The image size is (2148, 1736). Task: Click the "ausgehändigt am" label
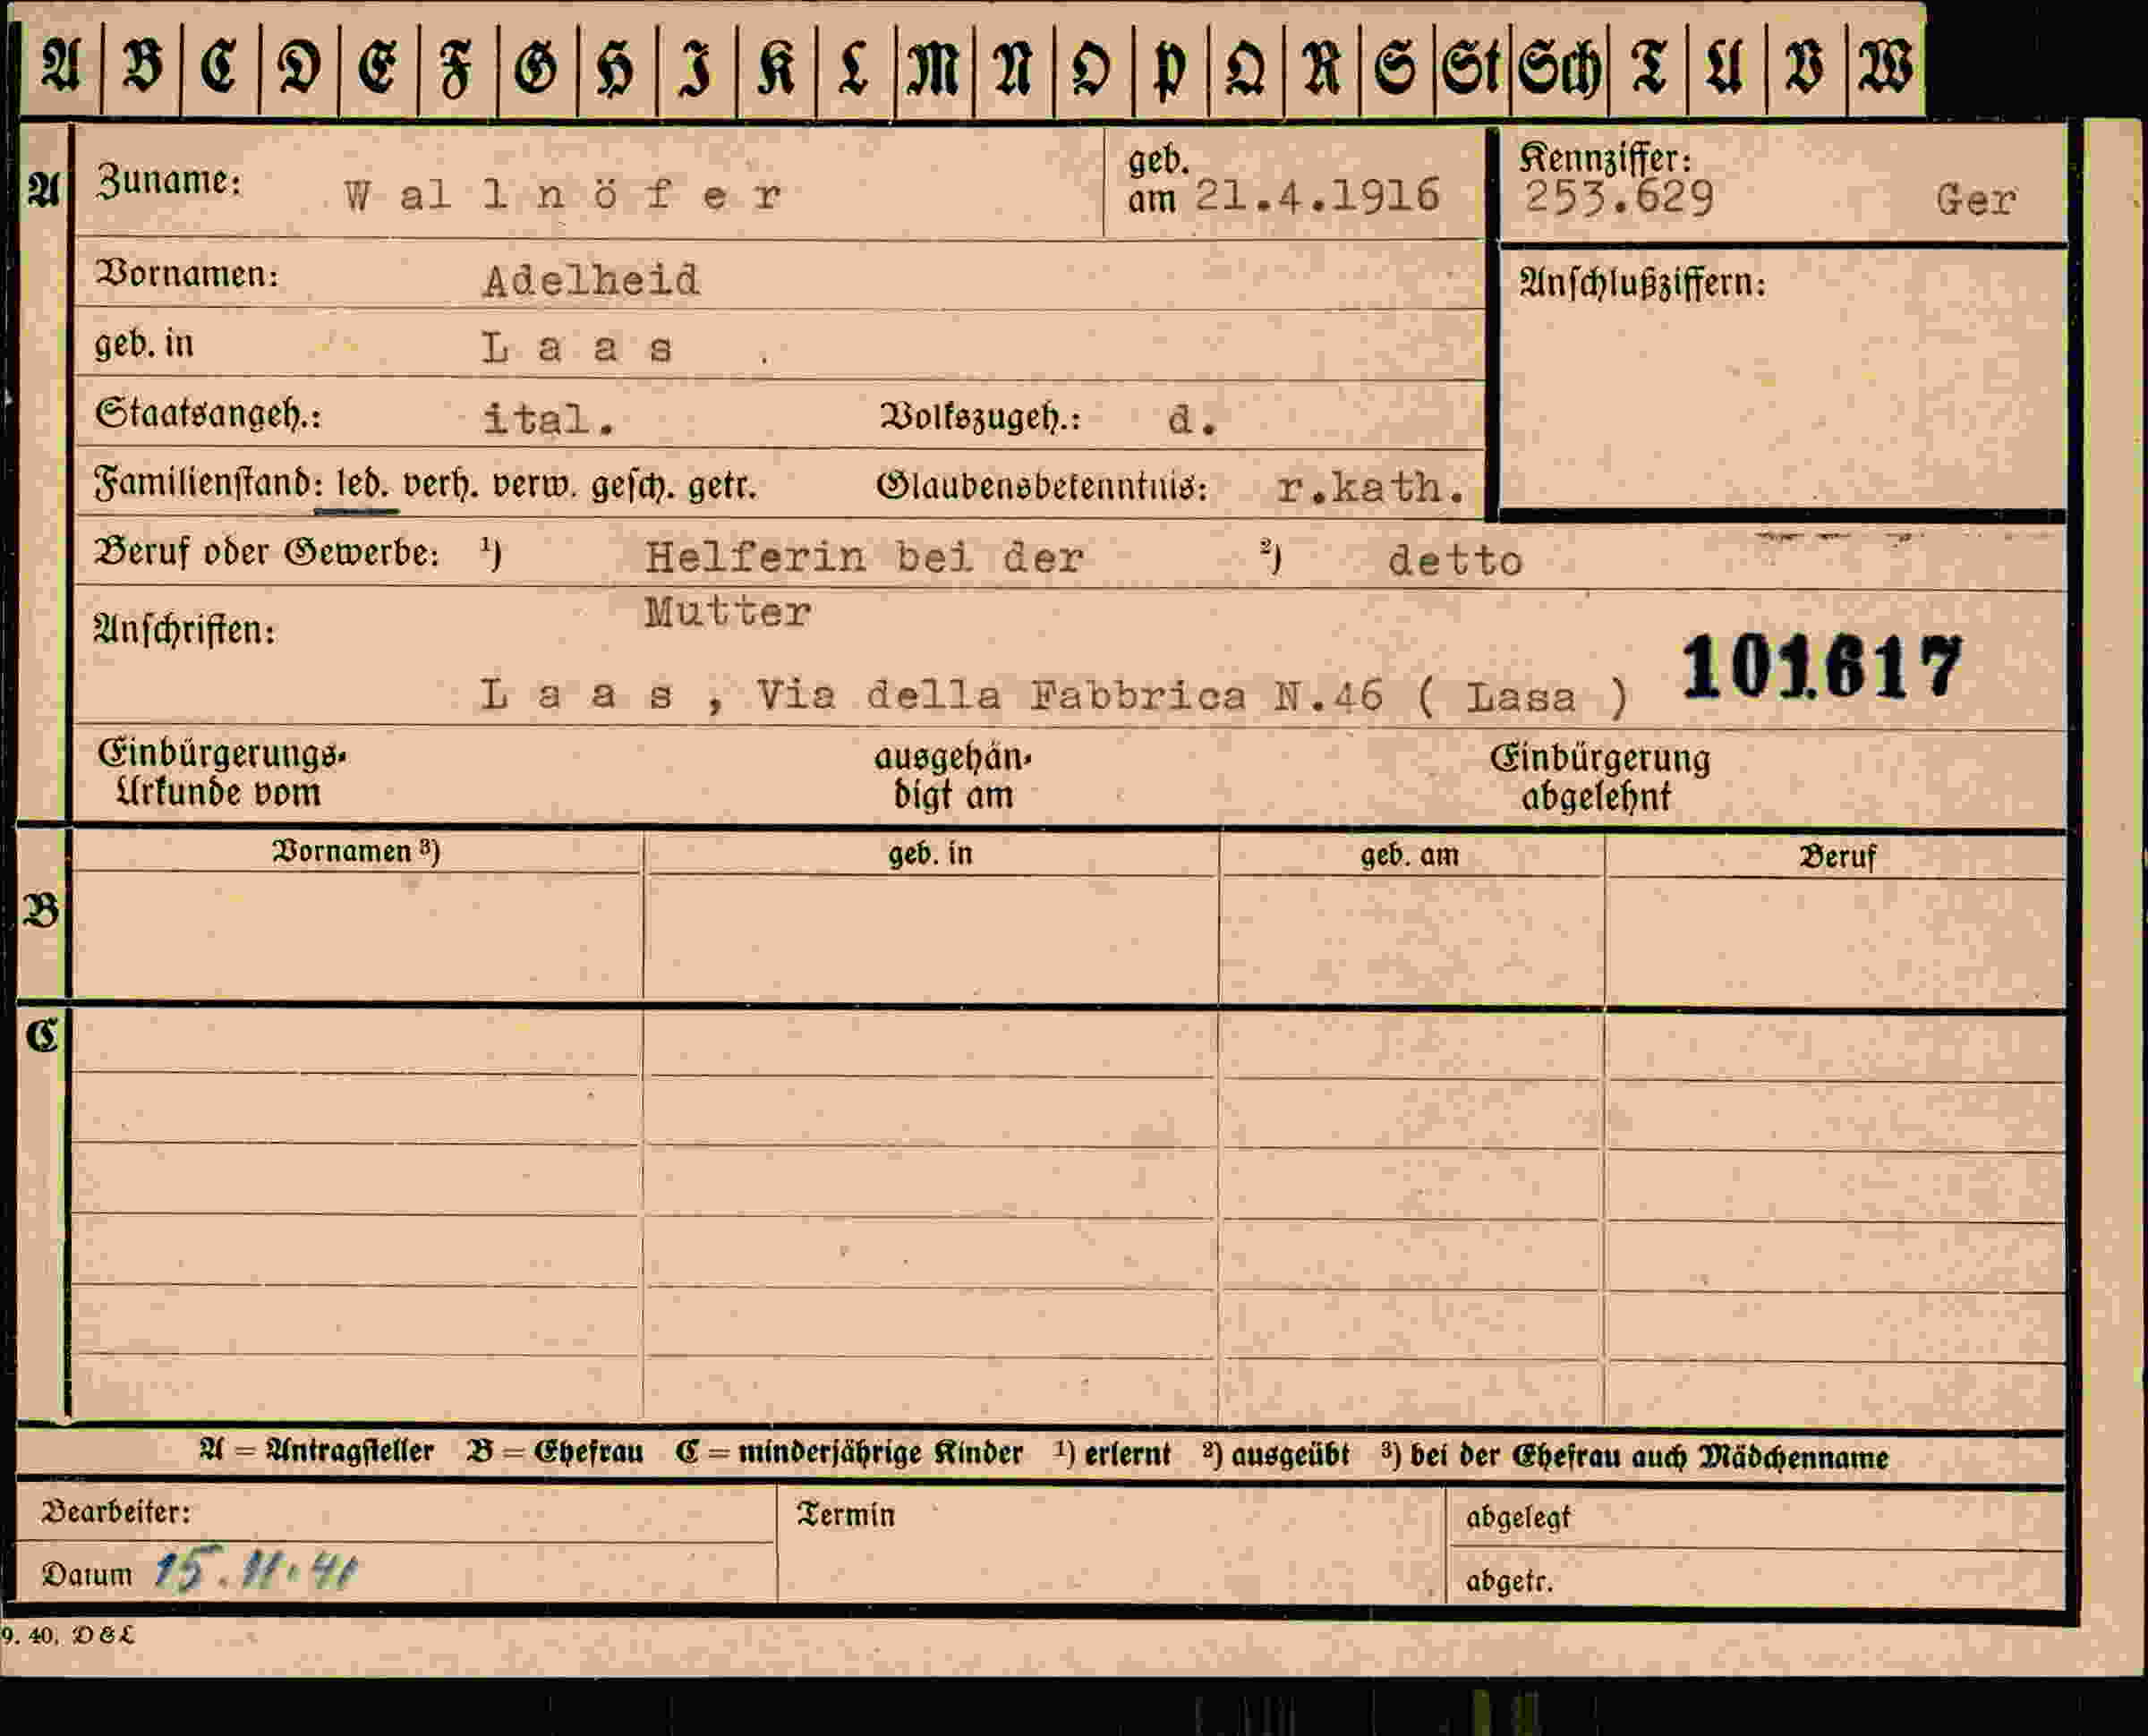coord(952,776)
